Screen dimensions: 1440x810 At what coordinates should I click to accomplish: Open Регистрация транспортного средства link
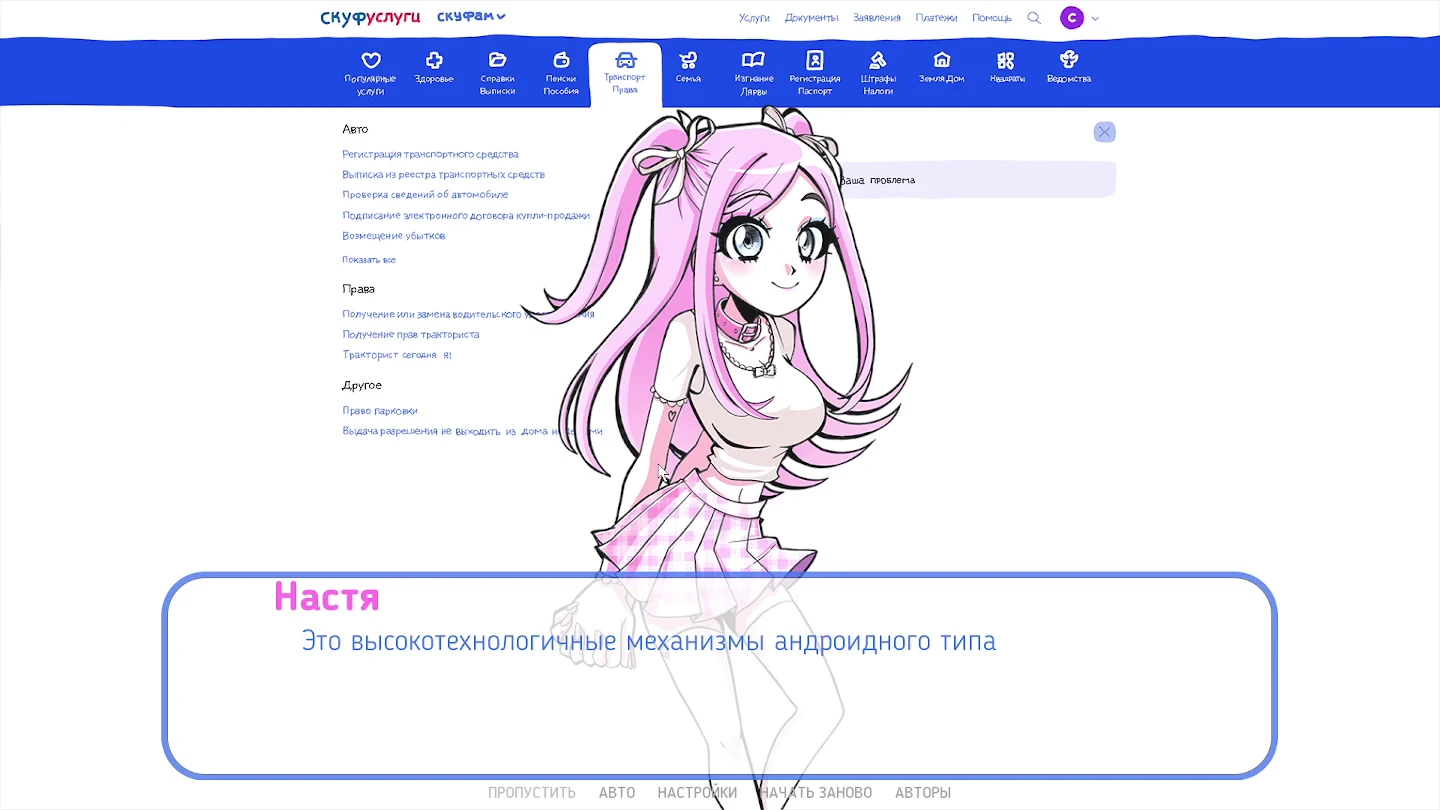pyautogui.click(x=430, y=155)
